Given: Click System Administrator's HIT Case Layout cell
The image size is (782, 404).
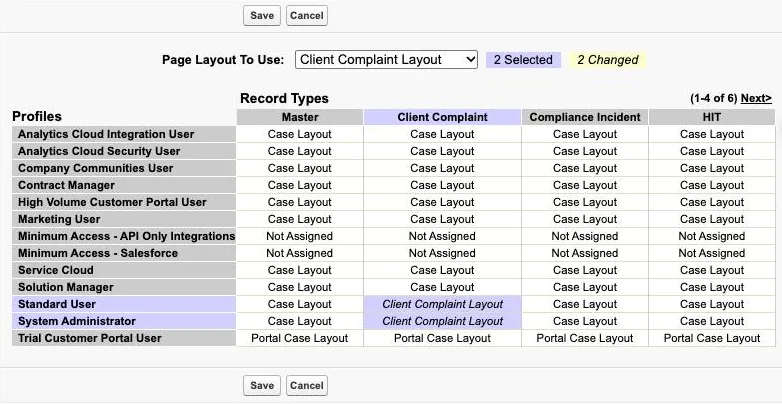Looking at the screenshot, I should tap(712, 321).
